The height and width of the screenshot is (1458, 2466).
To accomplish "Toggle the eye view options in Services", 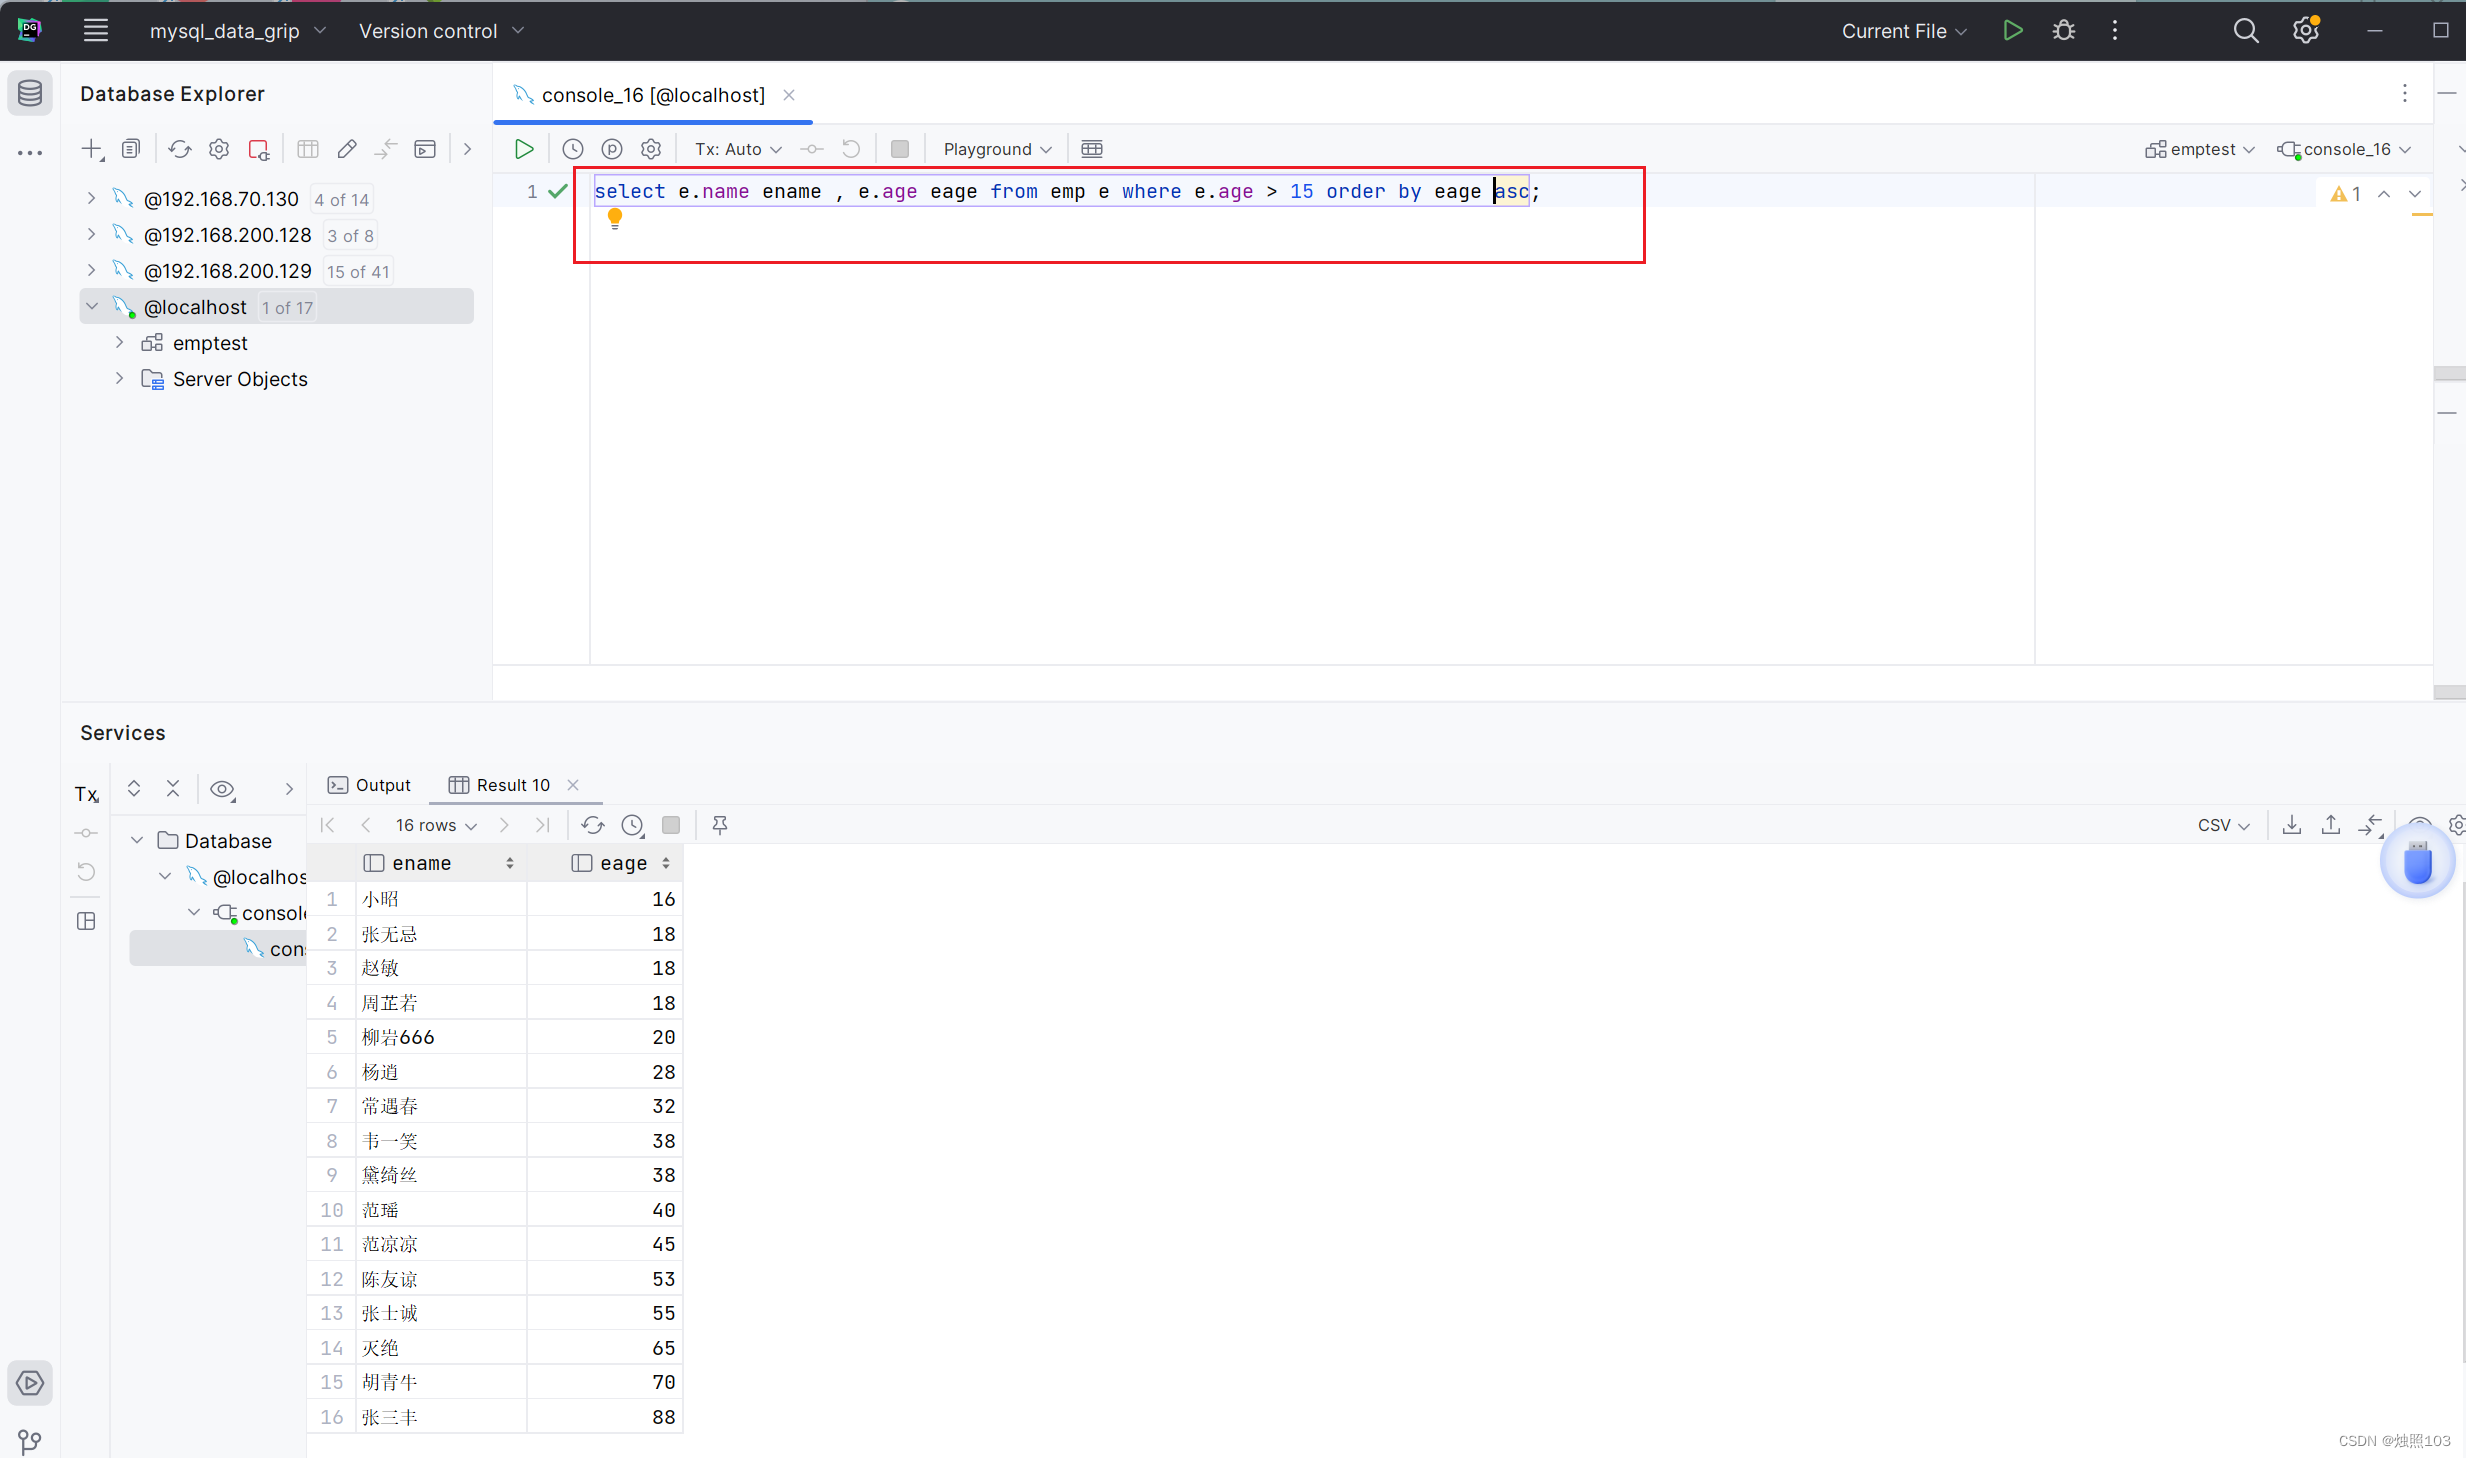I will tap(222, 789).
